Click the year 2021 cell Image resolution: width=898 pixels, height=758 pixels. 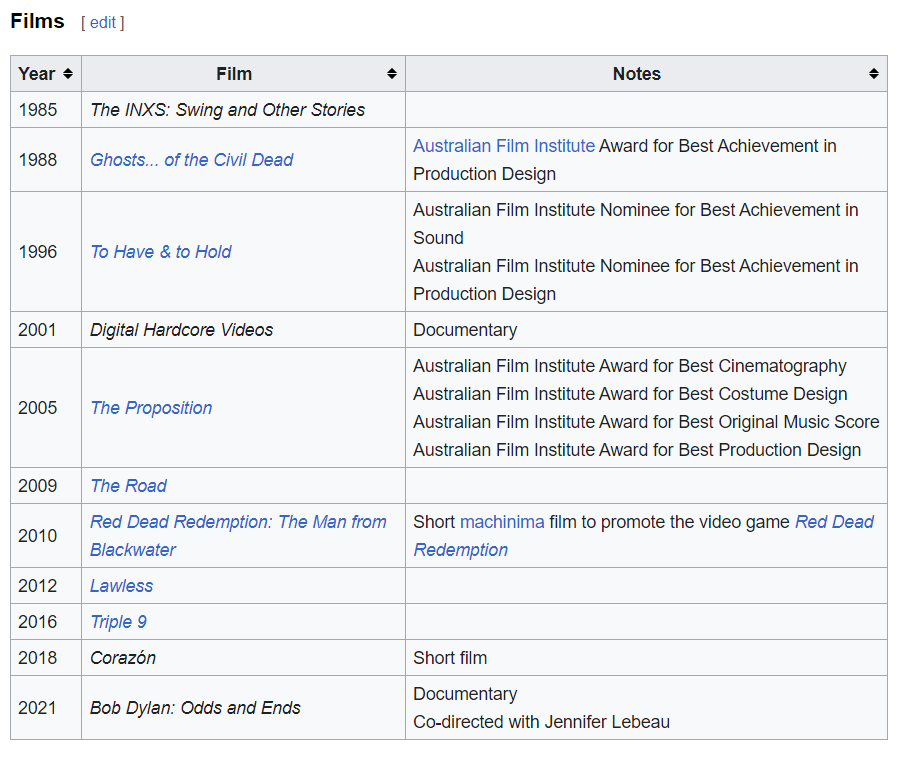click(x=46, y=708)
